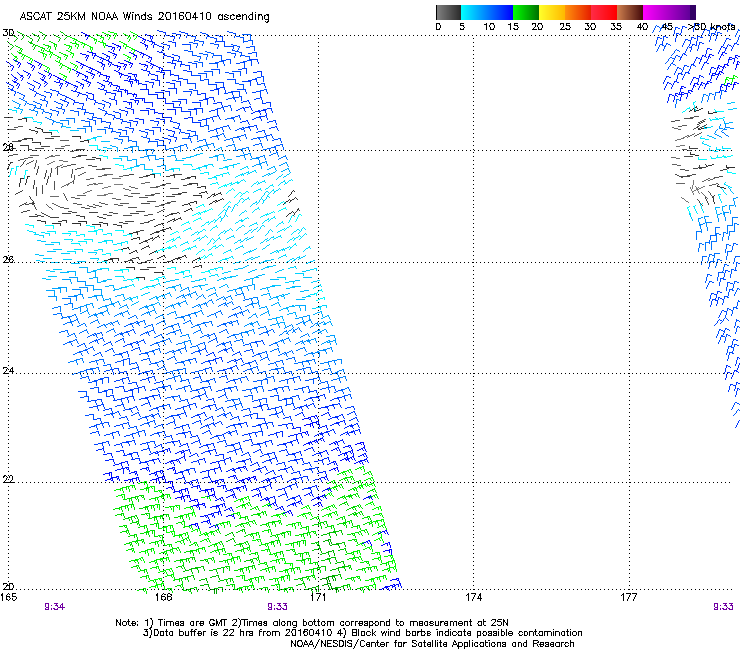This screenshot has height=650, width=740.
Task: Click the latitude label 26
Action: tap(8, 260)
